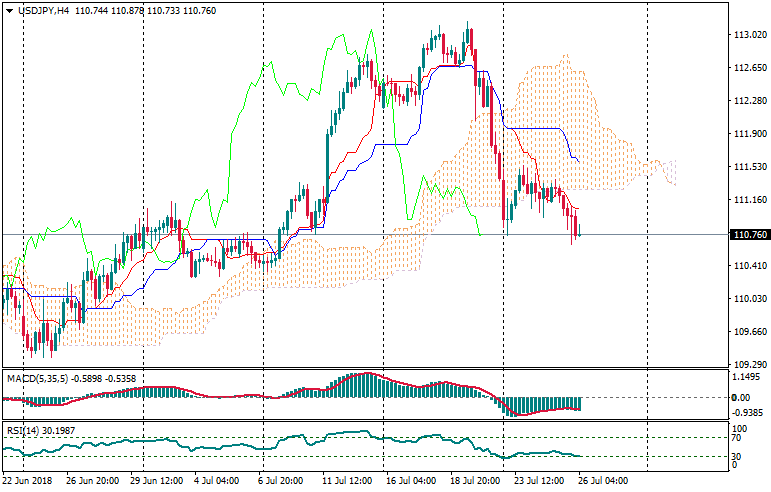This screenshot has width=771, height=492.
Task: Click the 112.650 price axis label
Action: click(749, 68)
